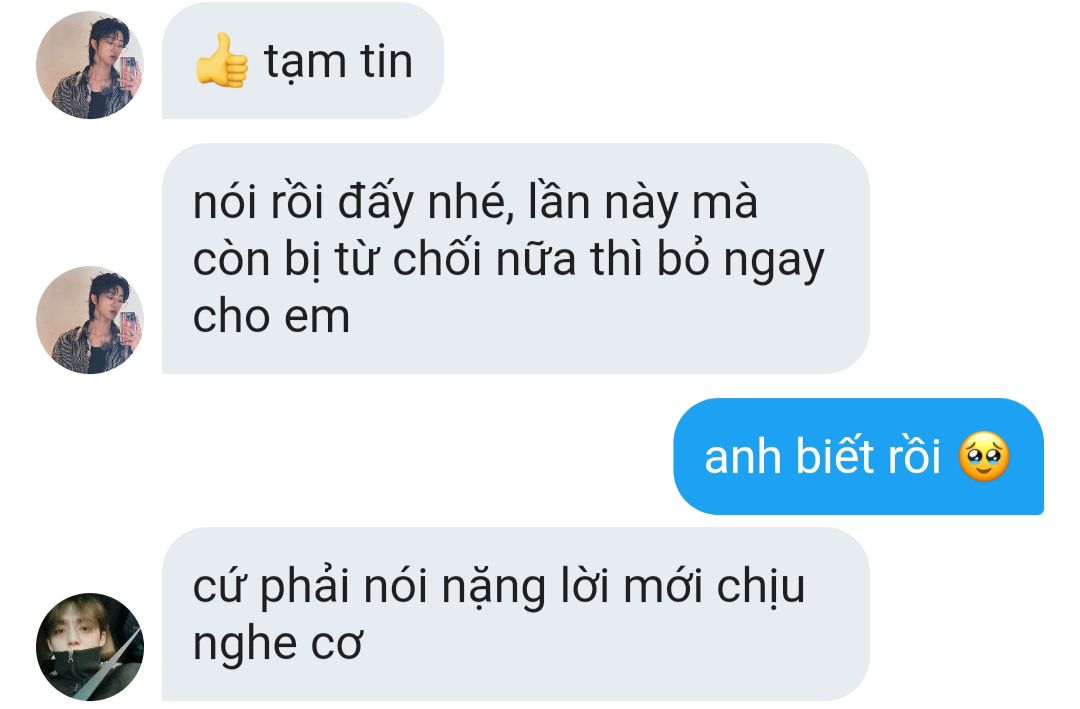
Task: Click the pleading face emoji in blue bubble
Action: click(x=984, y=456)
